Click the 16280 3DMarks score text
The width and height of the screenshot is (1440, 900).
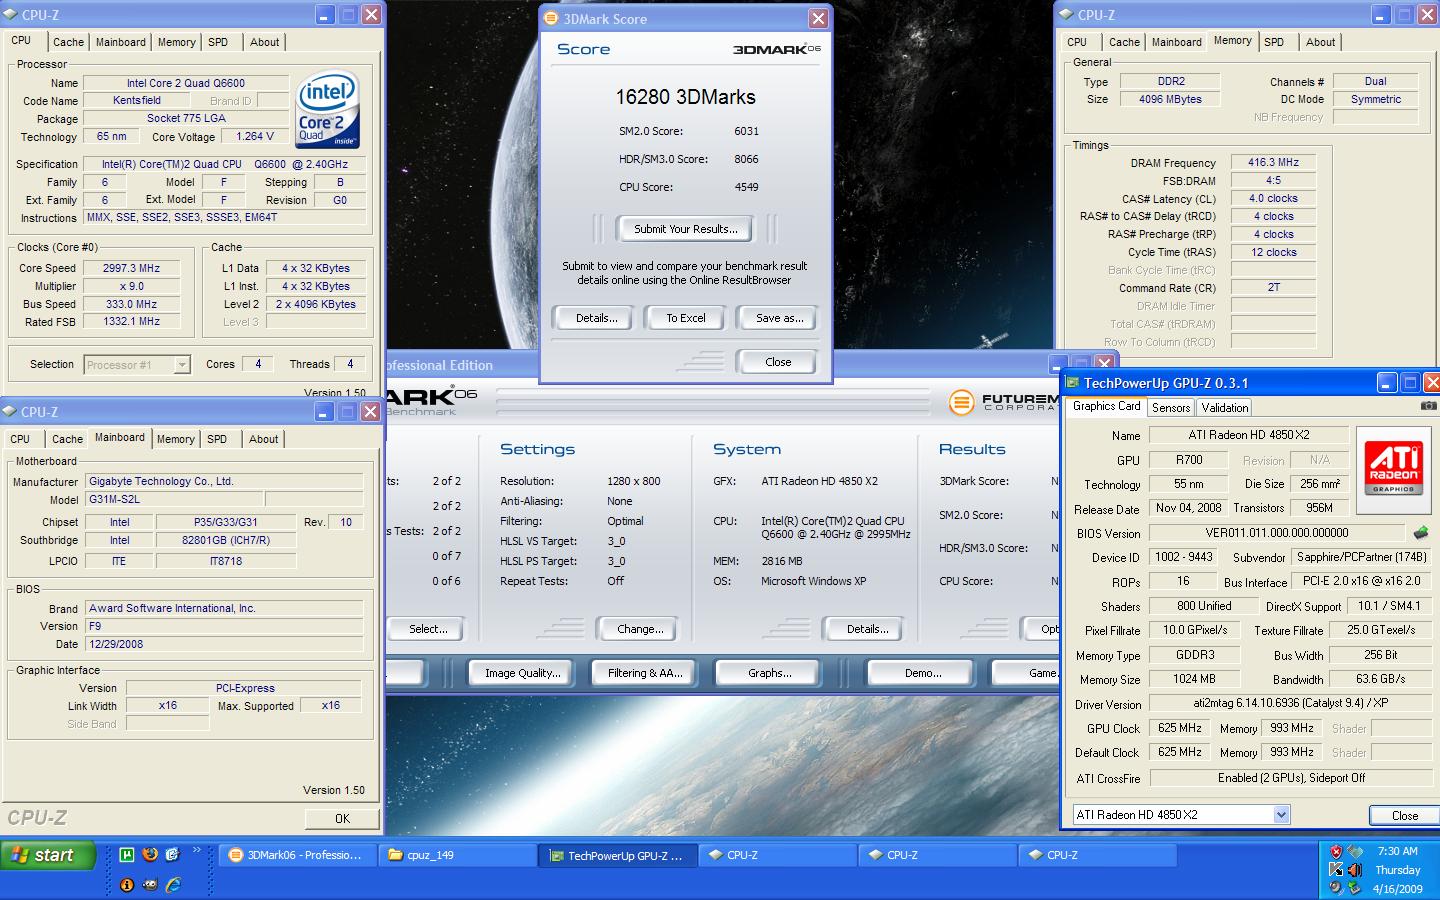(685, 97)
